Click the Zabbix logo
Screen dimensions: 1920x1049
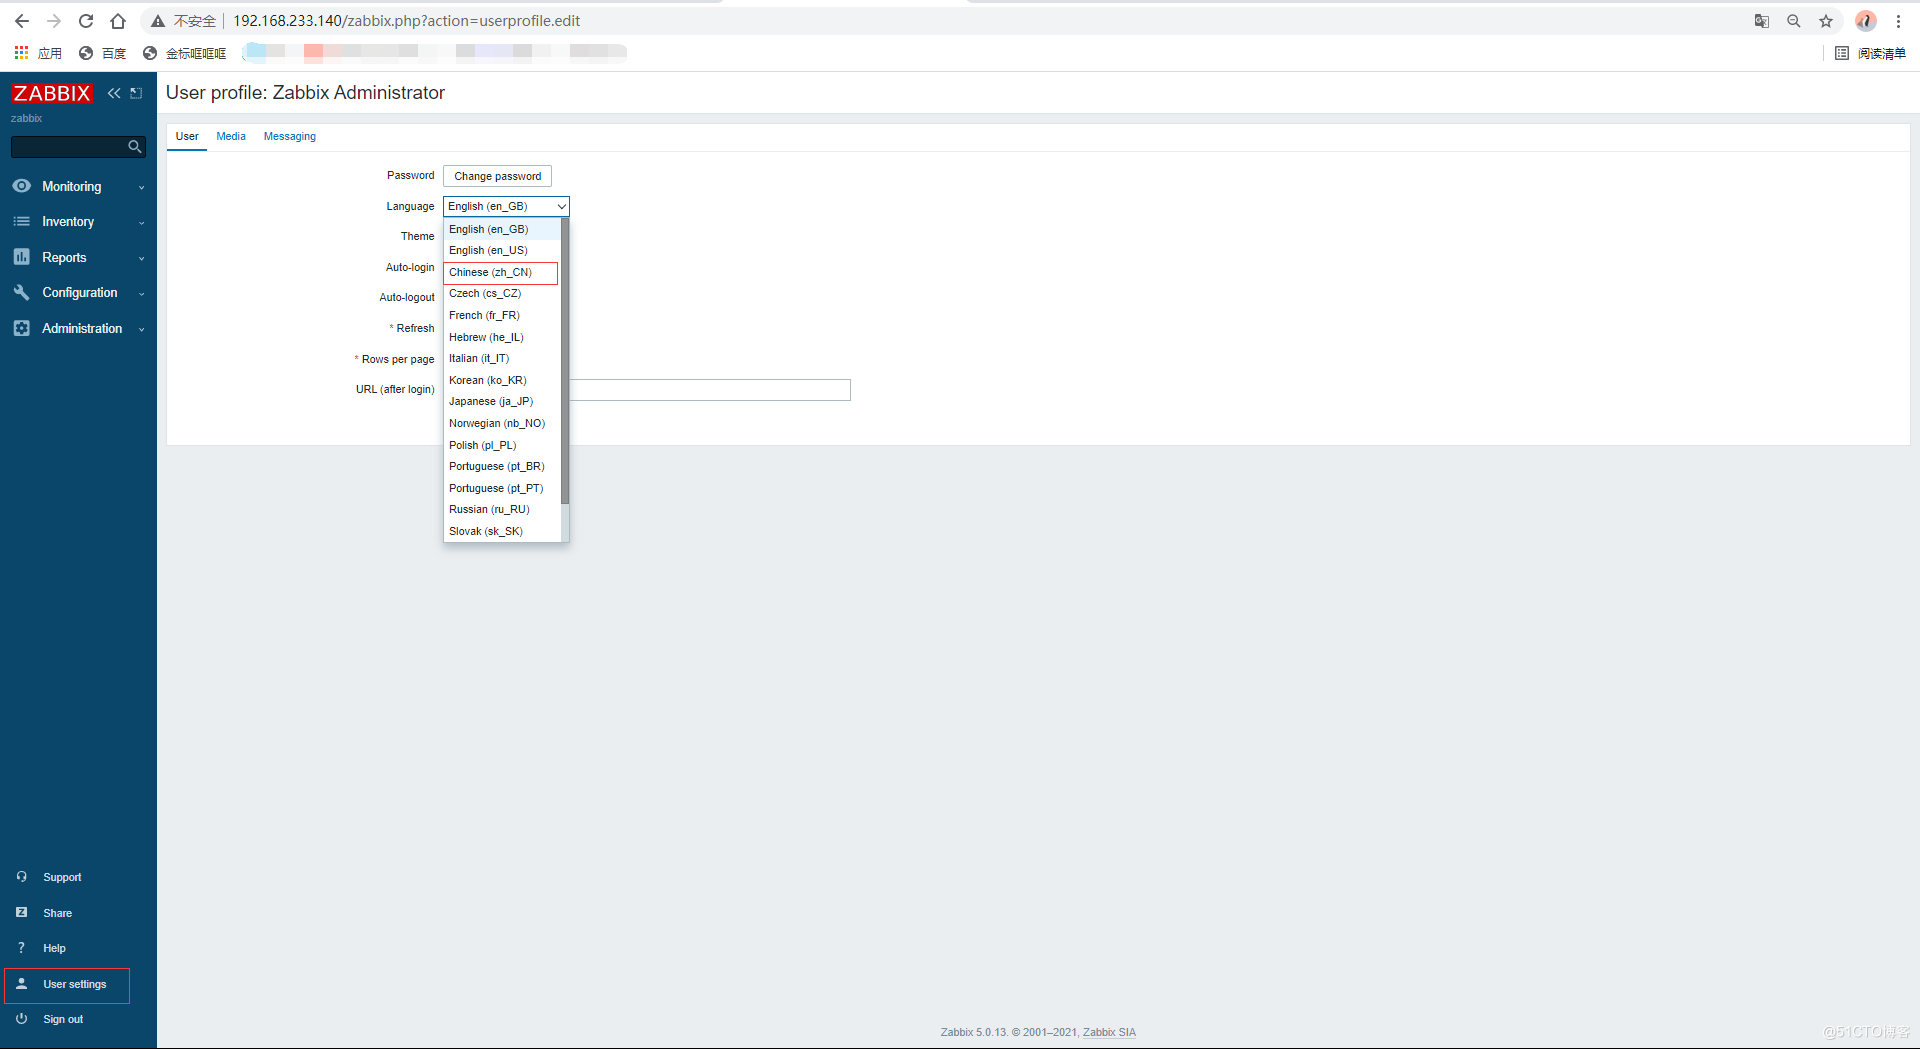[52, 93]
